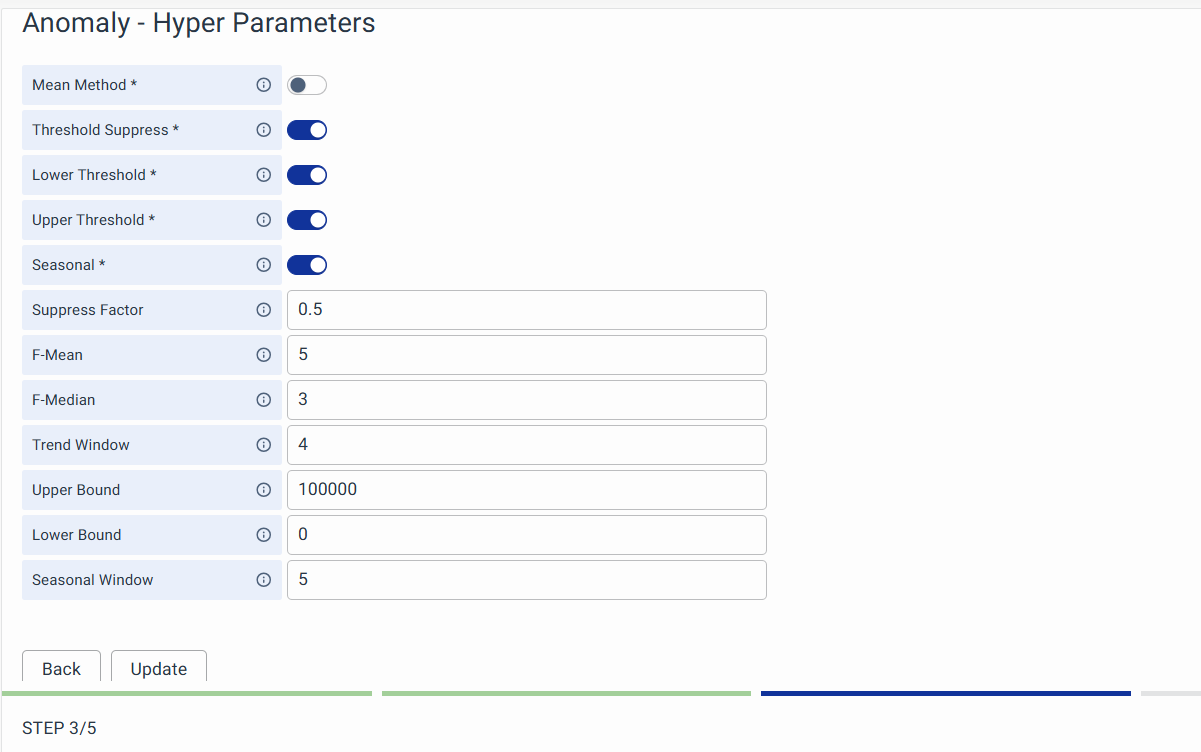Click info icon beside F-Mean
This screenshot has width=1201, height=752.
264,355
